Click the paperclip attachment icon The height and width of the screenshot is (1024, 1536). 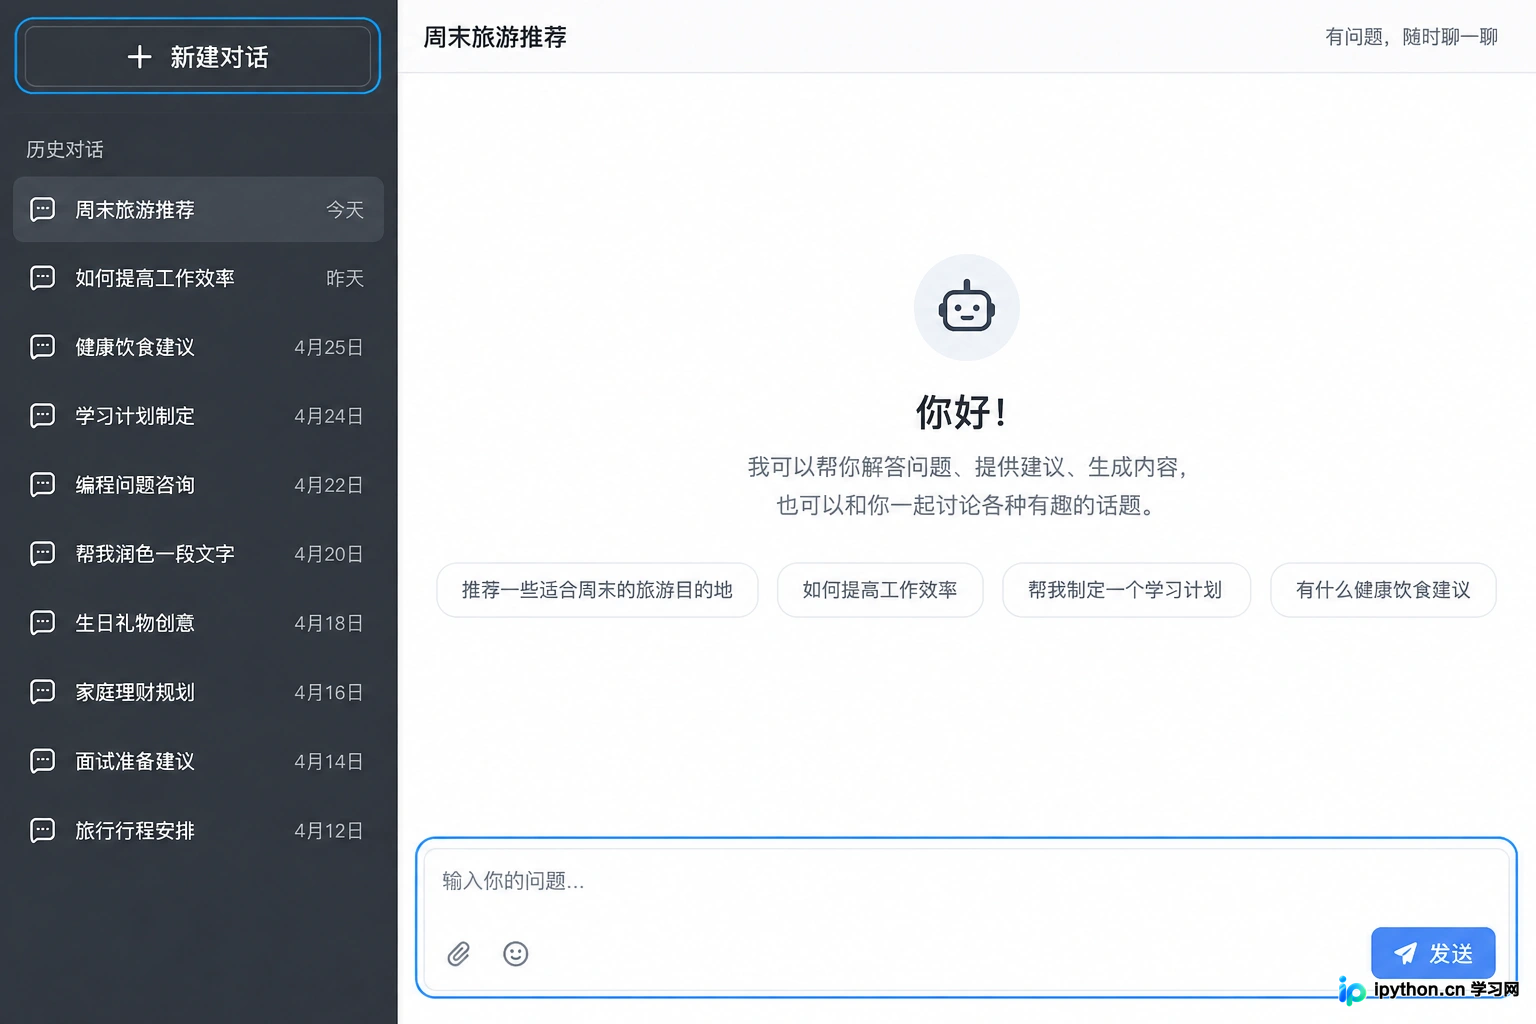pos(459,954)
